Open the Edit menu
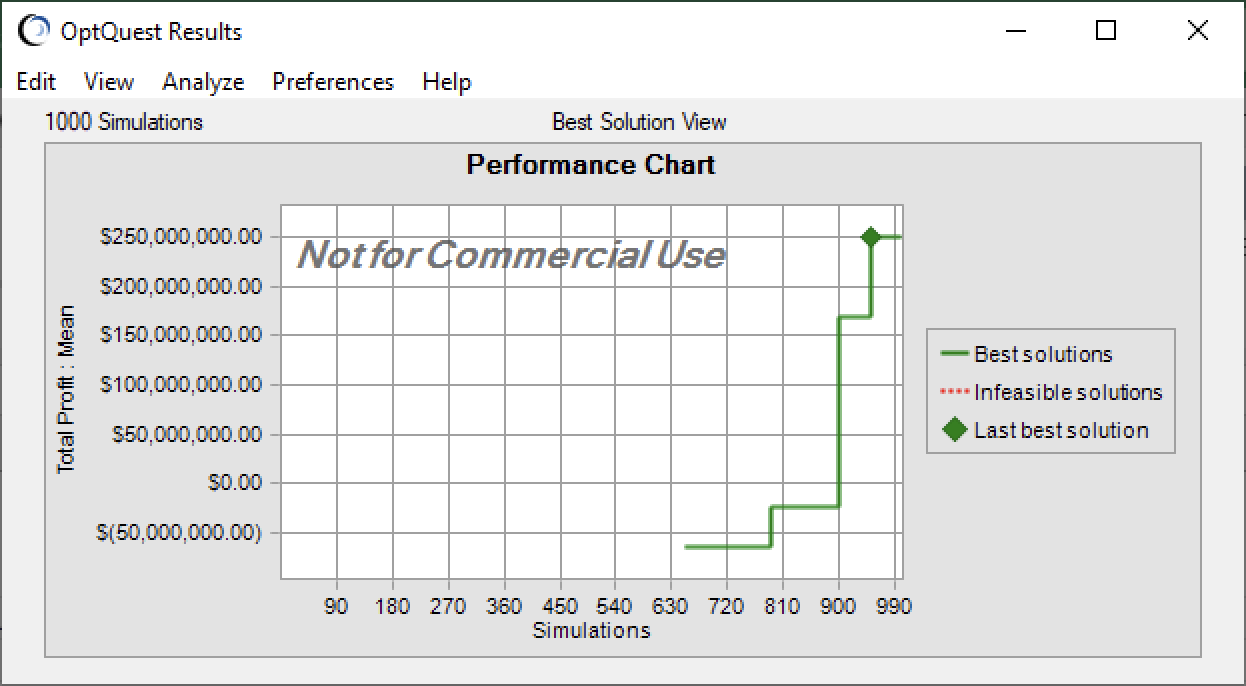 36,82
